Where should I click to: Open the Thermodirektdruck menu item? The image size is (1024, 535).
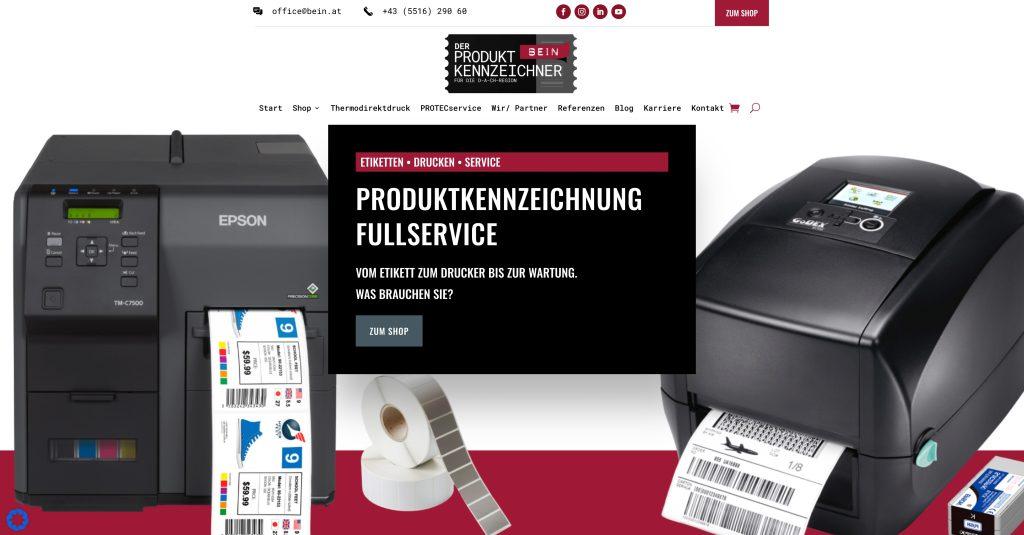pos(370,108)
